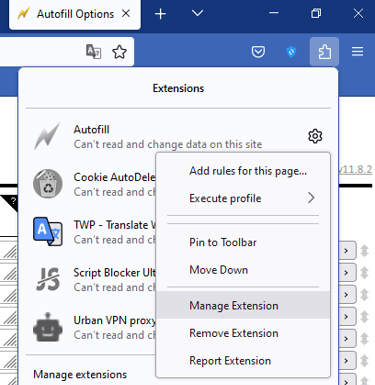Image resolution: width=375 pixels, height=385 pixels.
Task: Click the translate page icon in address bar
Action: 94,52
